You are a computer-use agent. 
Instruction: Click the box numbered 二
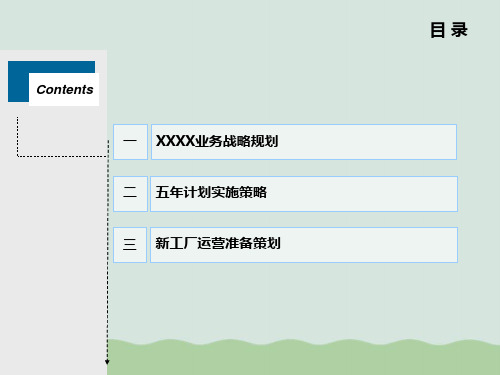point(130,194)
